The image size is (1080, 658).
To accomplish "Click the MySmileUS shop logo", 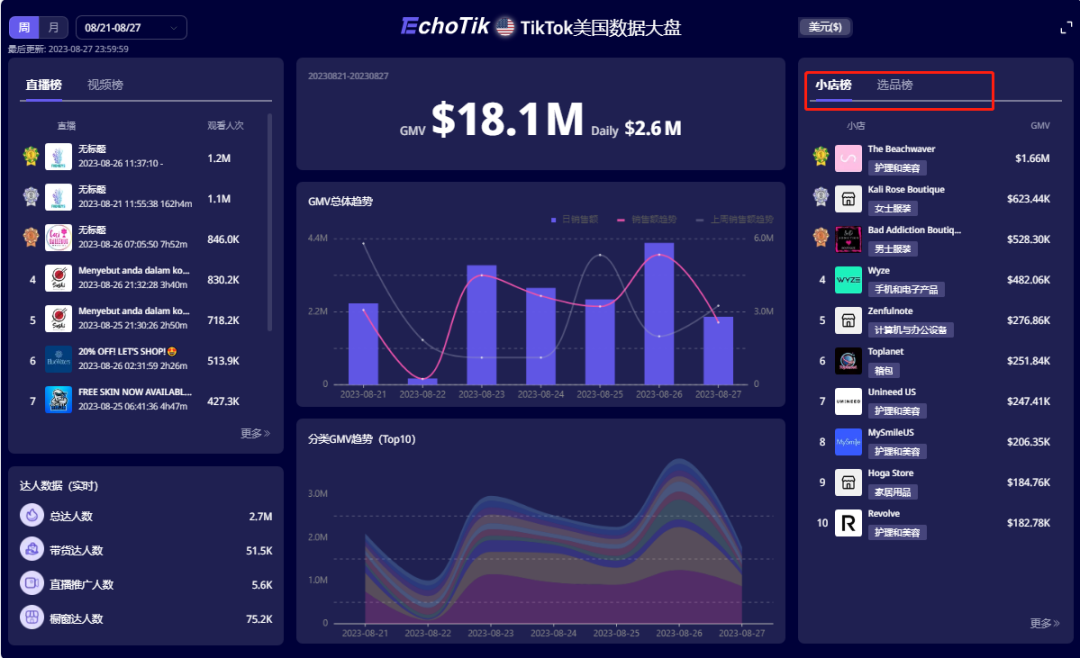I will pos(848,442).
